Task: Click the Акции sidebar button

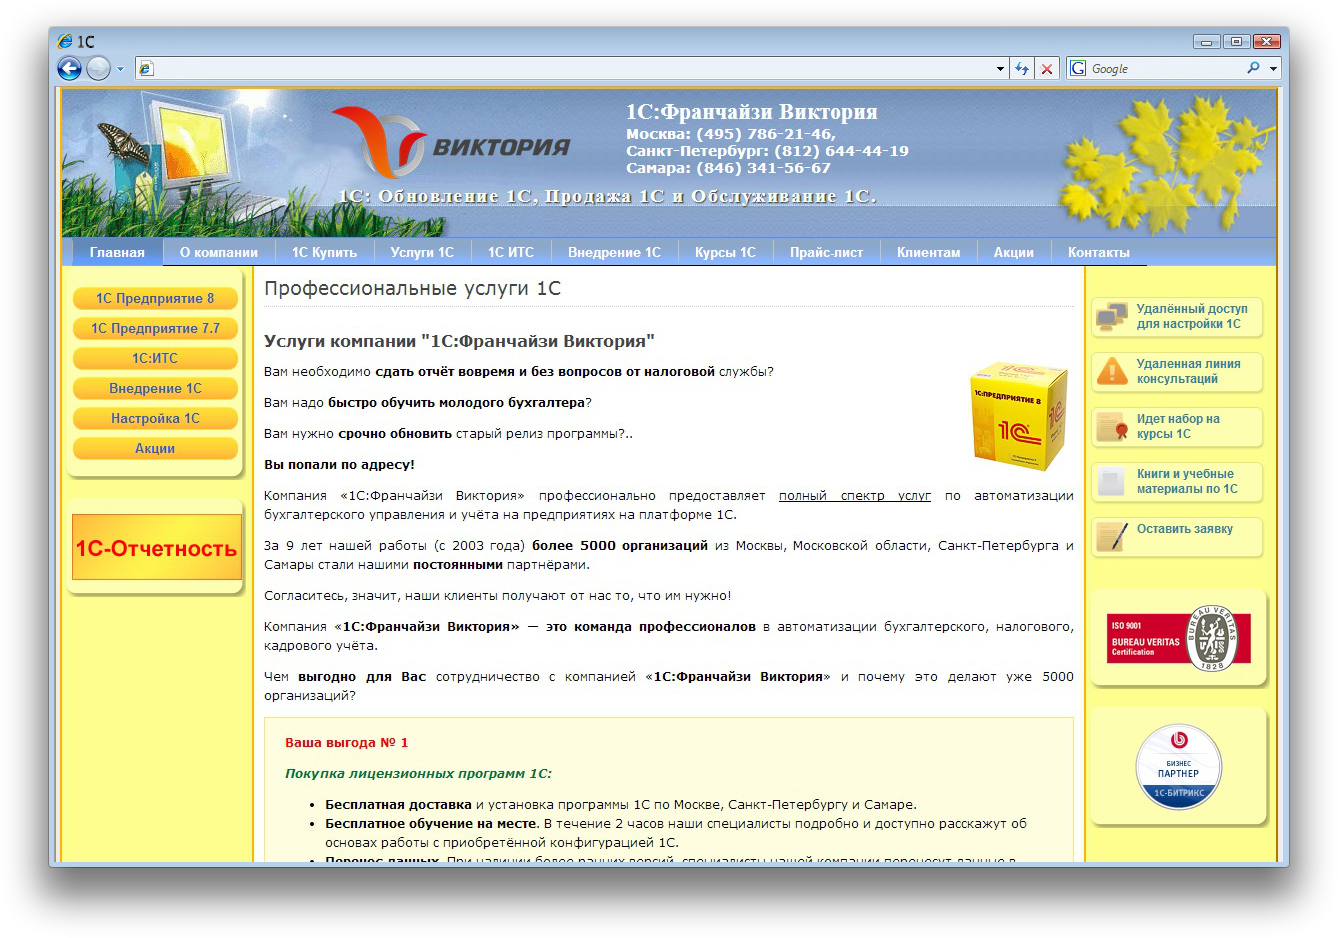Action: click(x=155, y=448)
